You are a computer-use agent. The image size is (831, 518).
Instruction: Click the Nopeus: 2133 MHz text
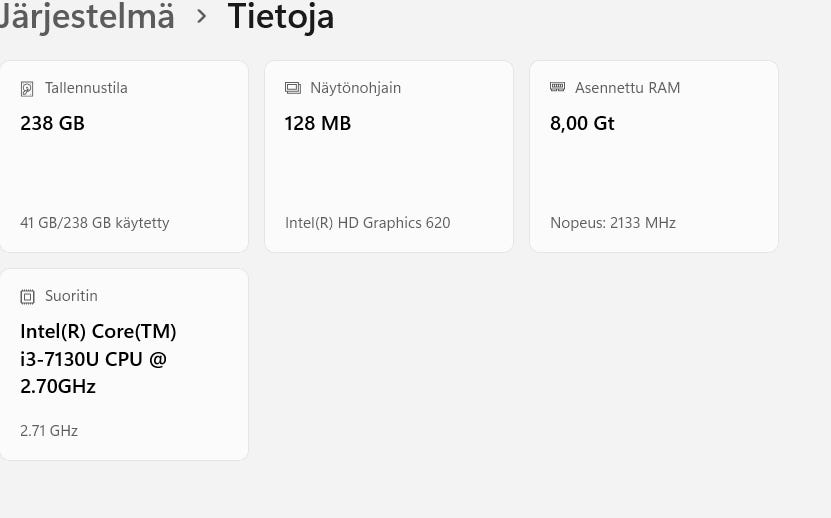click(x=613, y=223)
